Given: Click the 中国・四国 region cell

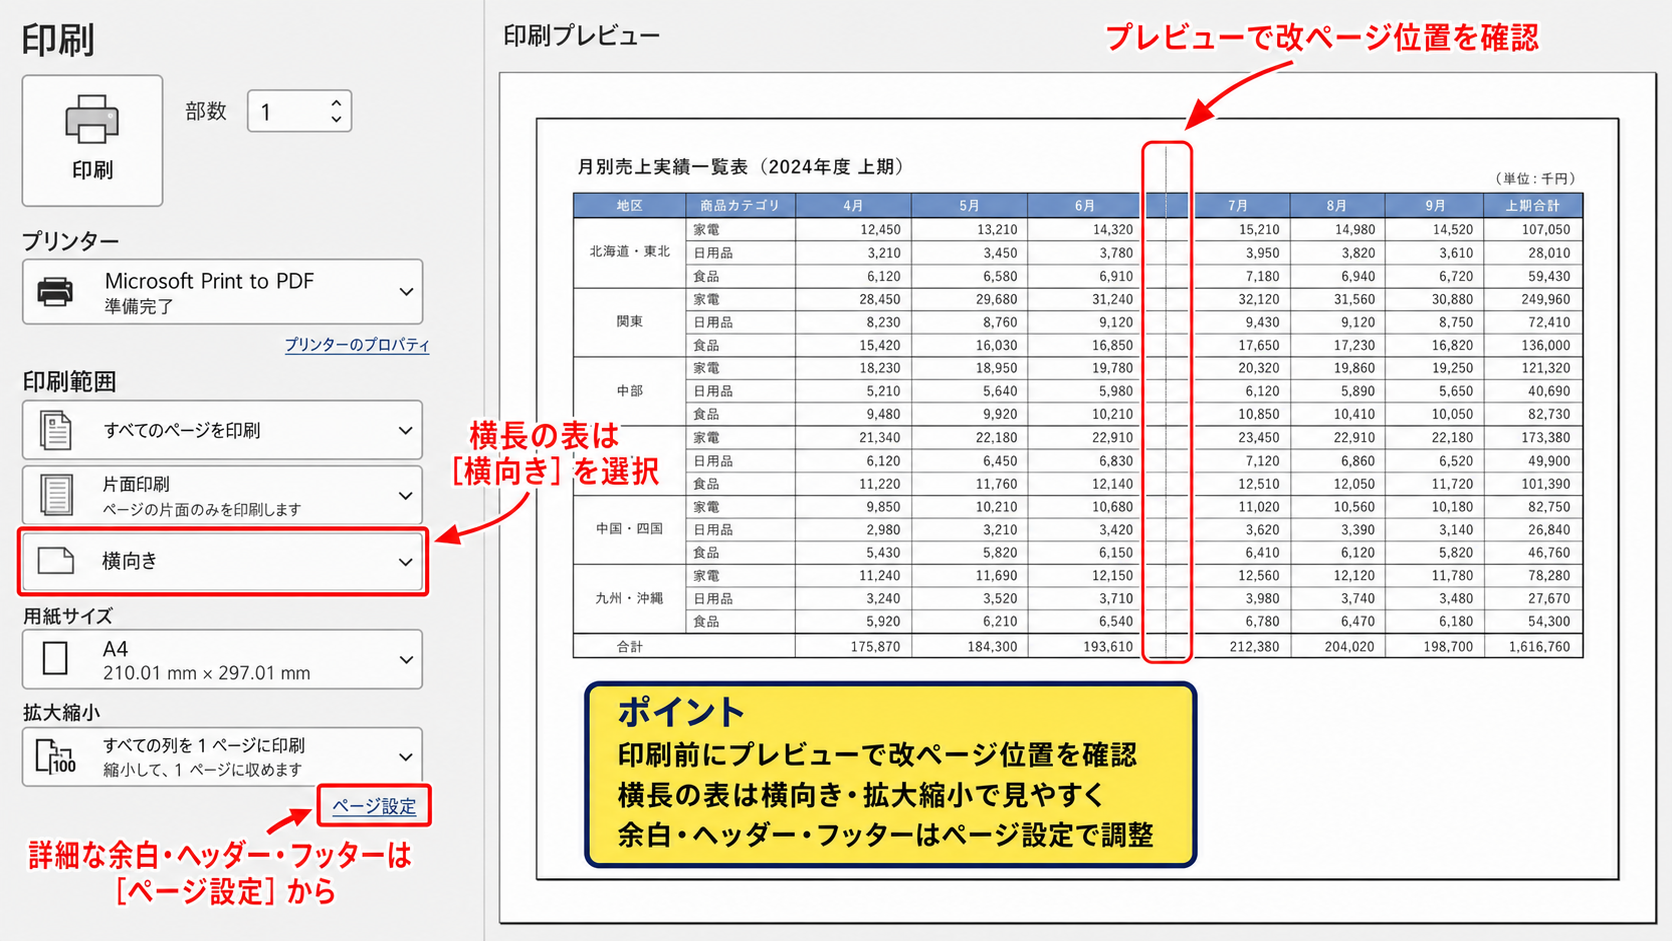Looking at the screenshot, I should [x=629, y=529].
